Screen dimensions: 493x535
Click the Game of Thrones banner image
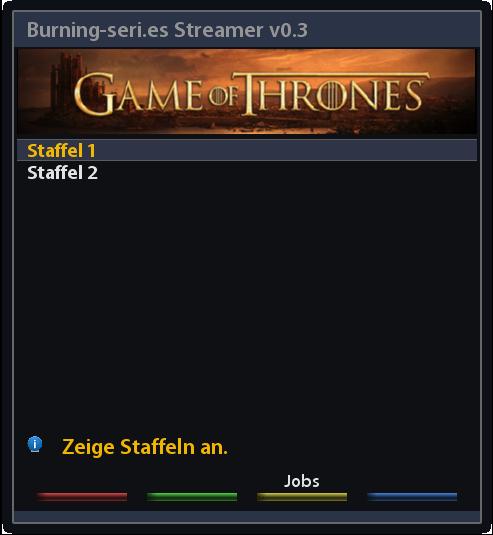pyautogui.click(x=247, y=91)
